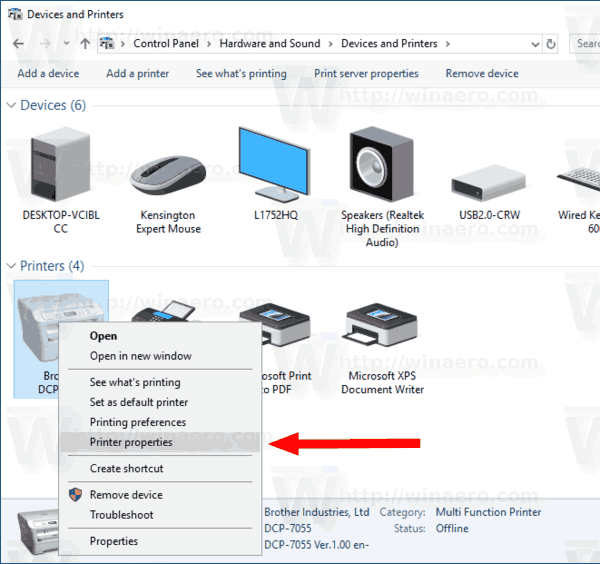Choose Properties at bottom of context menu

pos(160,541)
